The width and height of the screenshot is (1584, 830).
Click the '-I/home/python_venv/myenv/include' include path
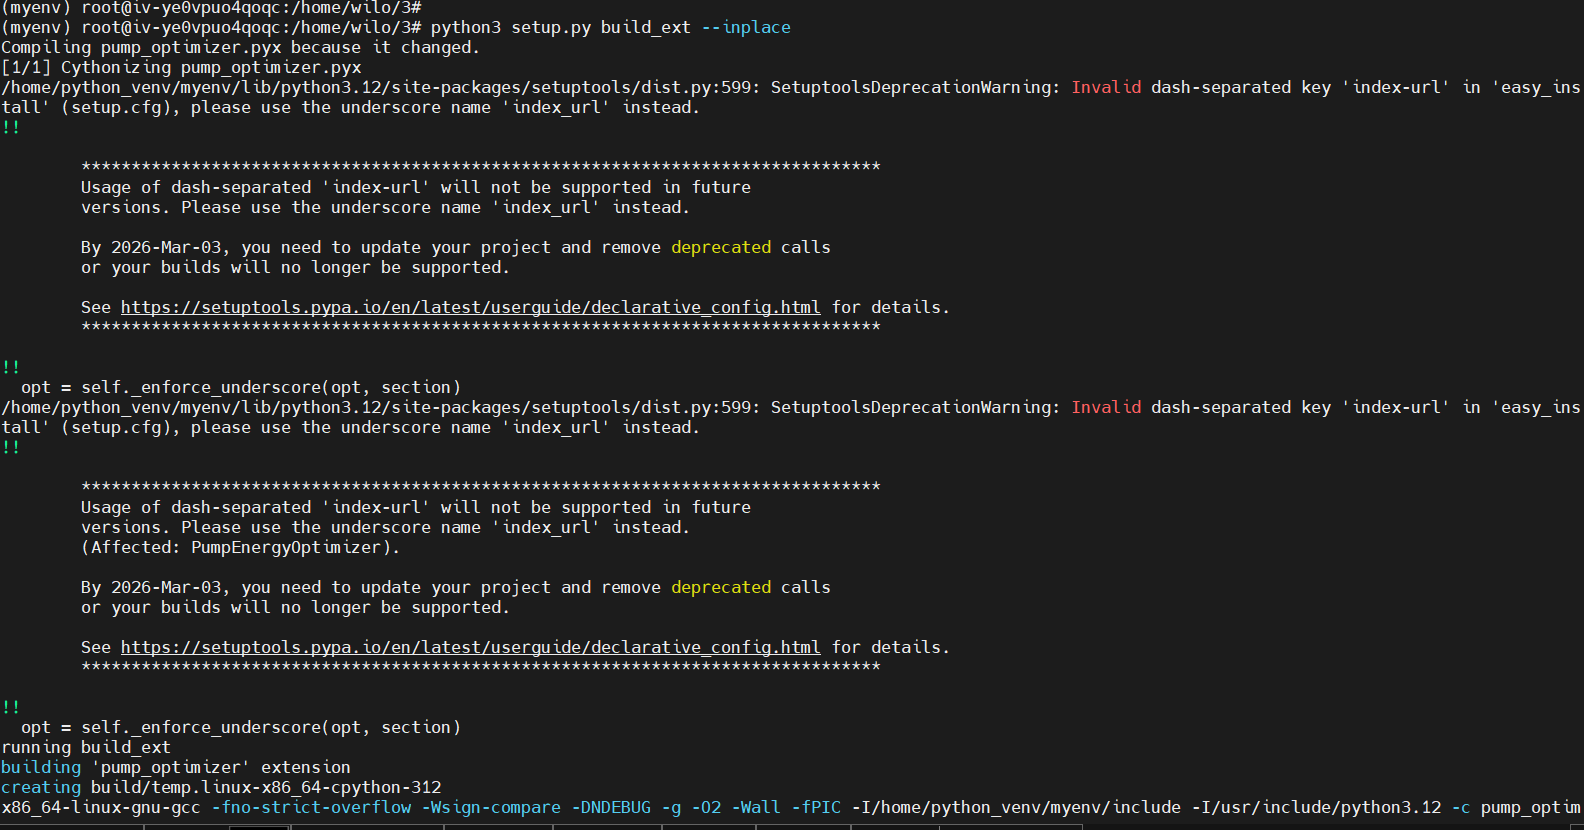point(1016,807)
